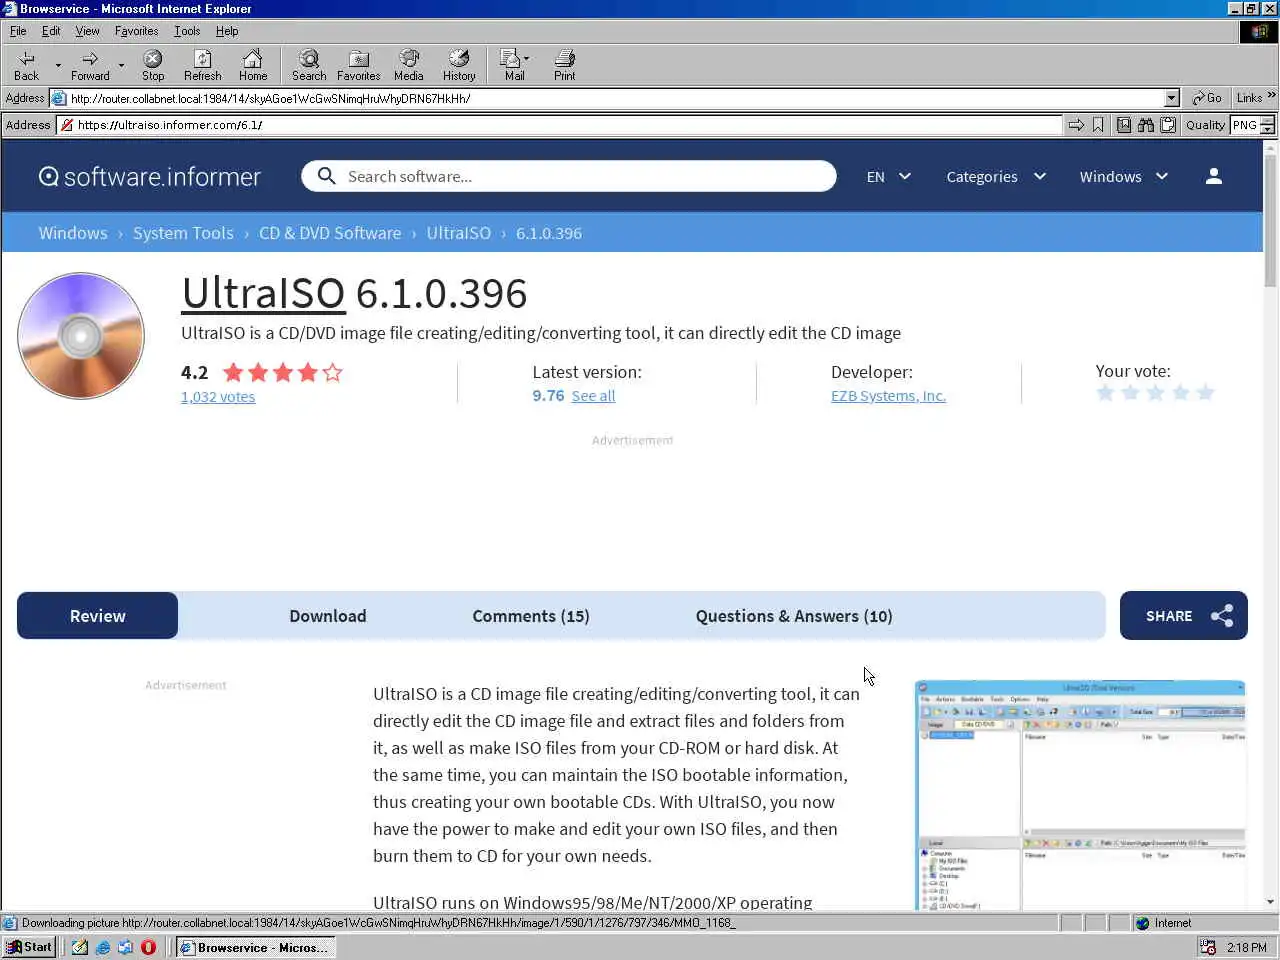Open the Mail button dropdown arrow
The height and width of the screenshot is (960, 1280).
coord(526,58)
